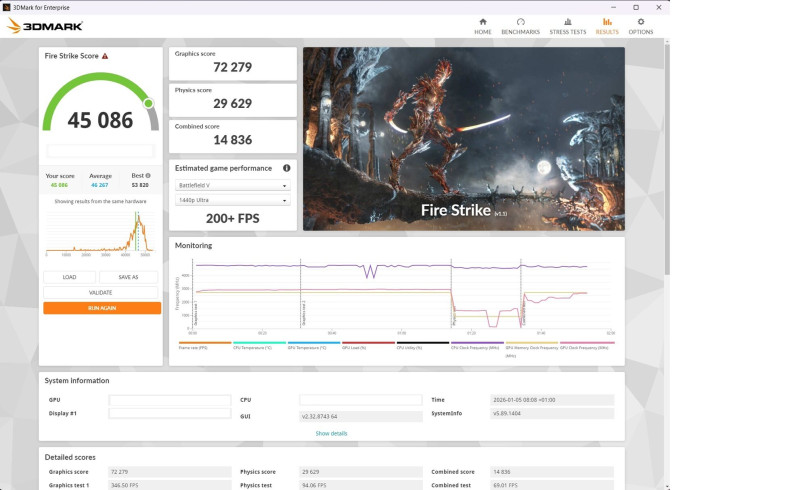Click the score distribution histogram
This screenshot has height=490, width=800.
coord(100,232)
